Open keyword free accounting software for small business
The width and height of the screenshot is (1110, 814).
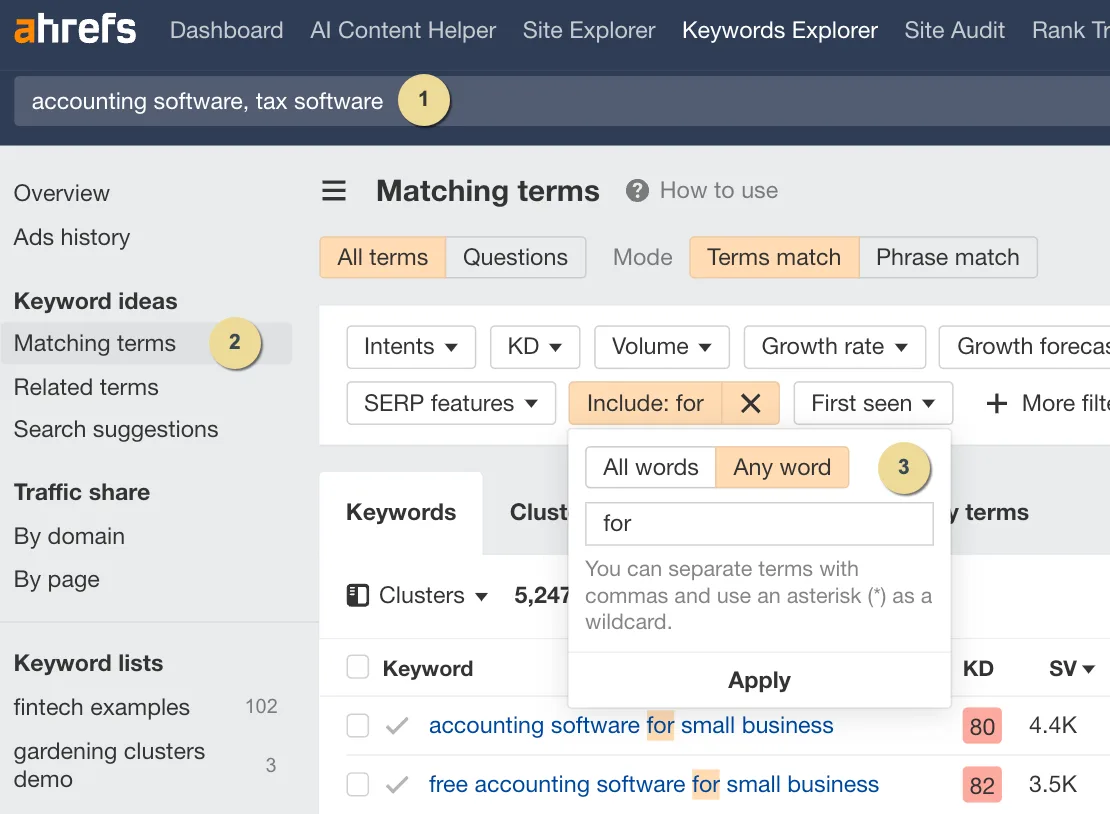point(653,784)
